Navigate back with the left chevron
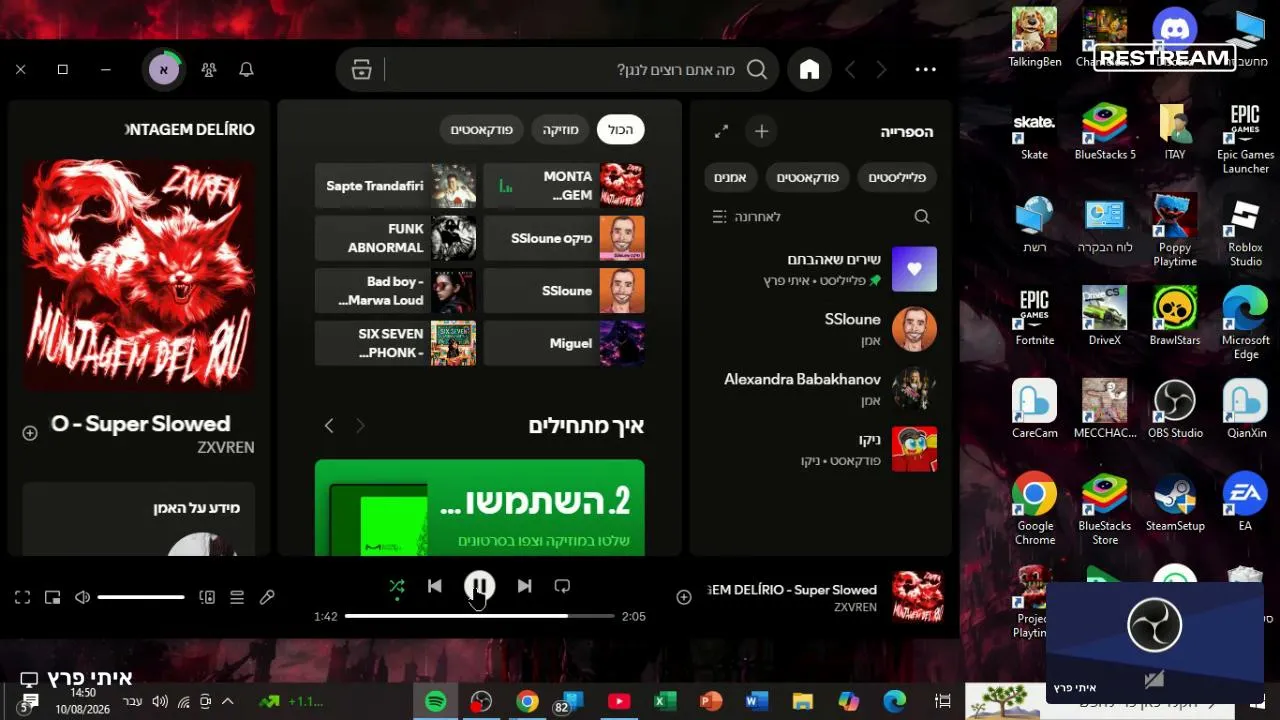Image resolution: width=1280 pixels, height=720 pixels. [850, 69]
